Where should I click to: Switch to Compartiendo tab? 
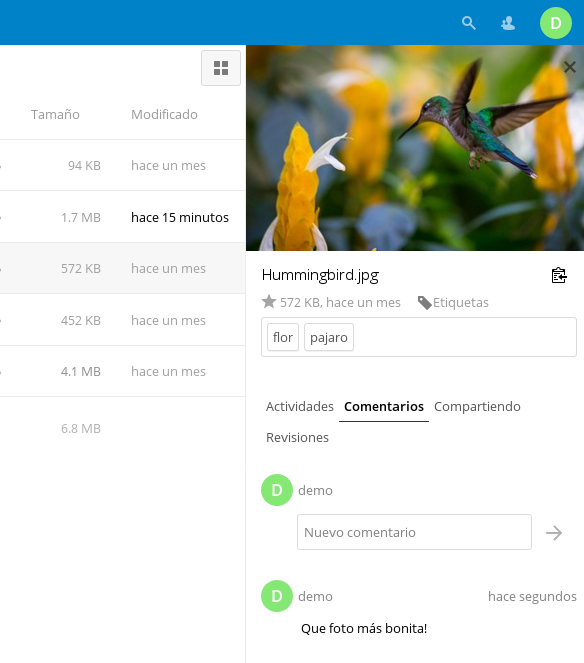pos(477,406)
